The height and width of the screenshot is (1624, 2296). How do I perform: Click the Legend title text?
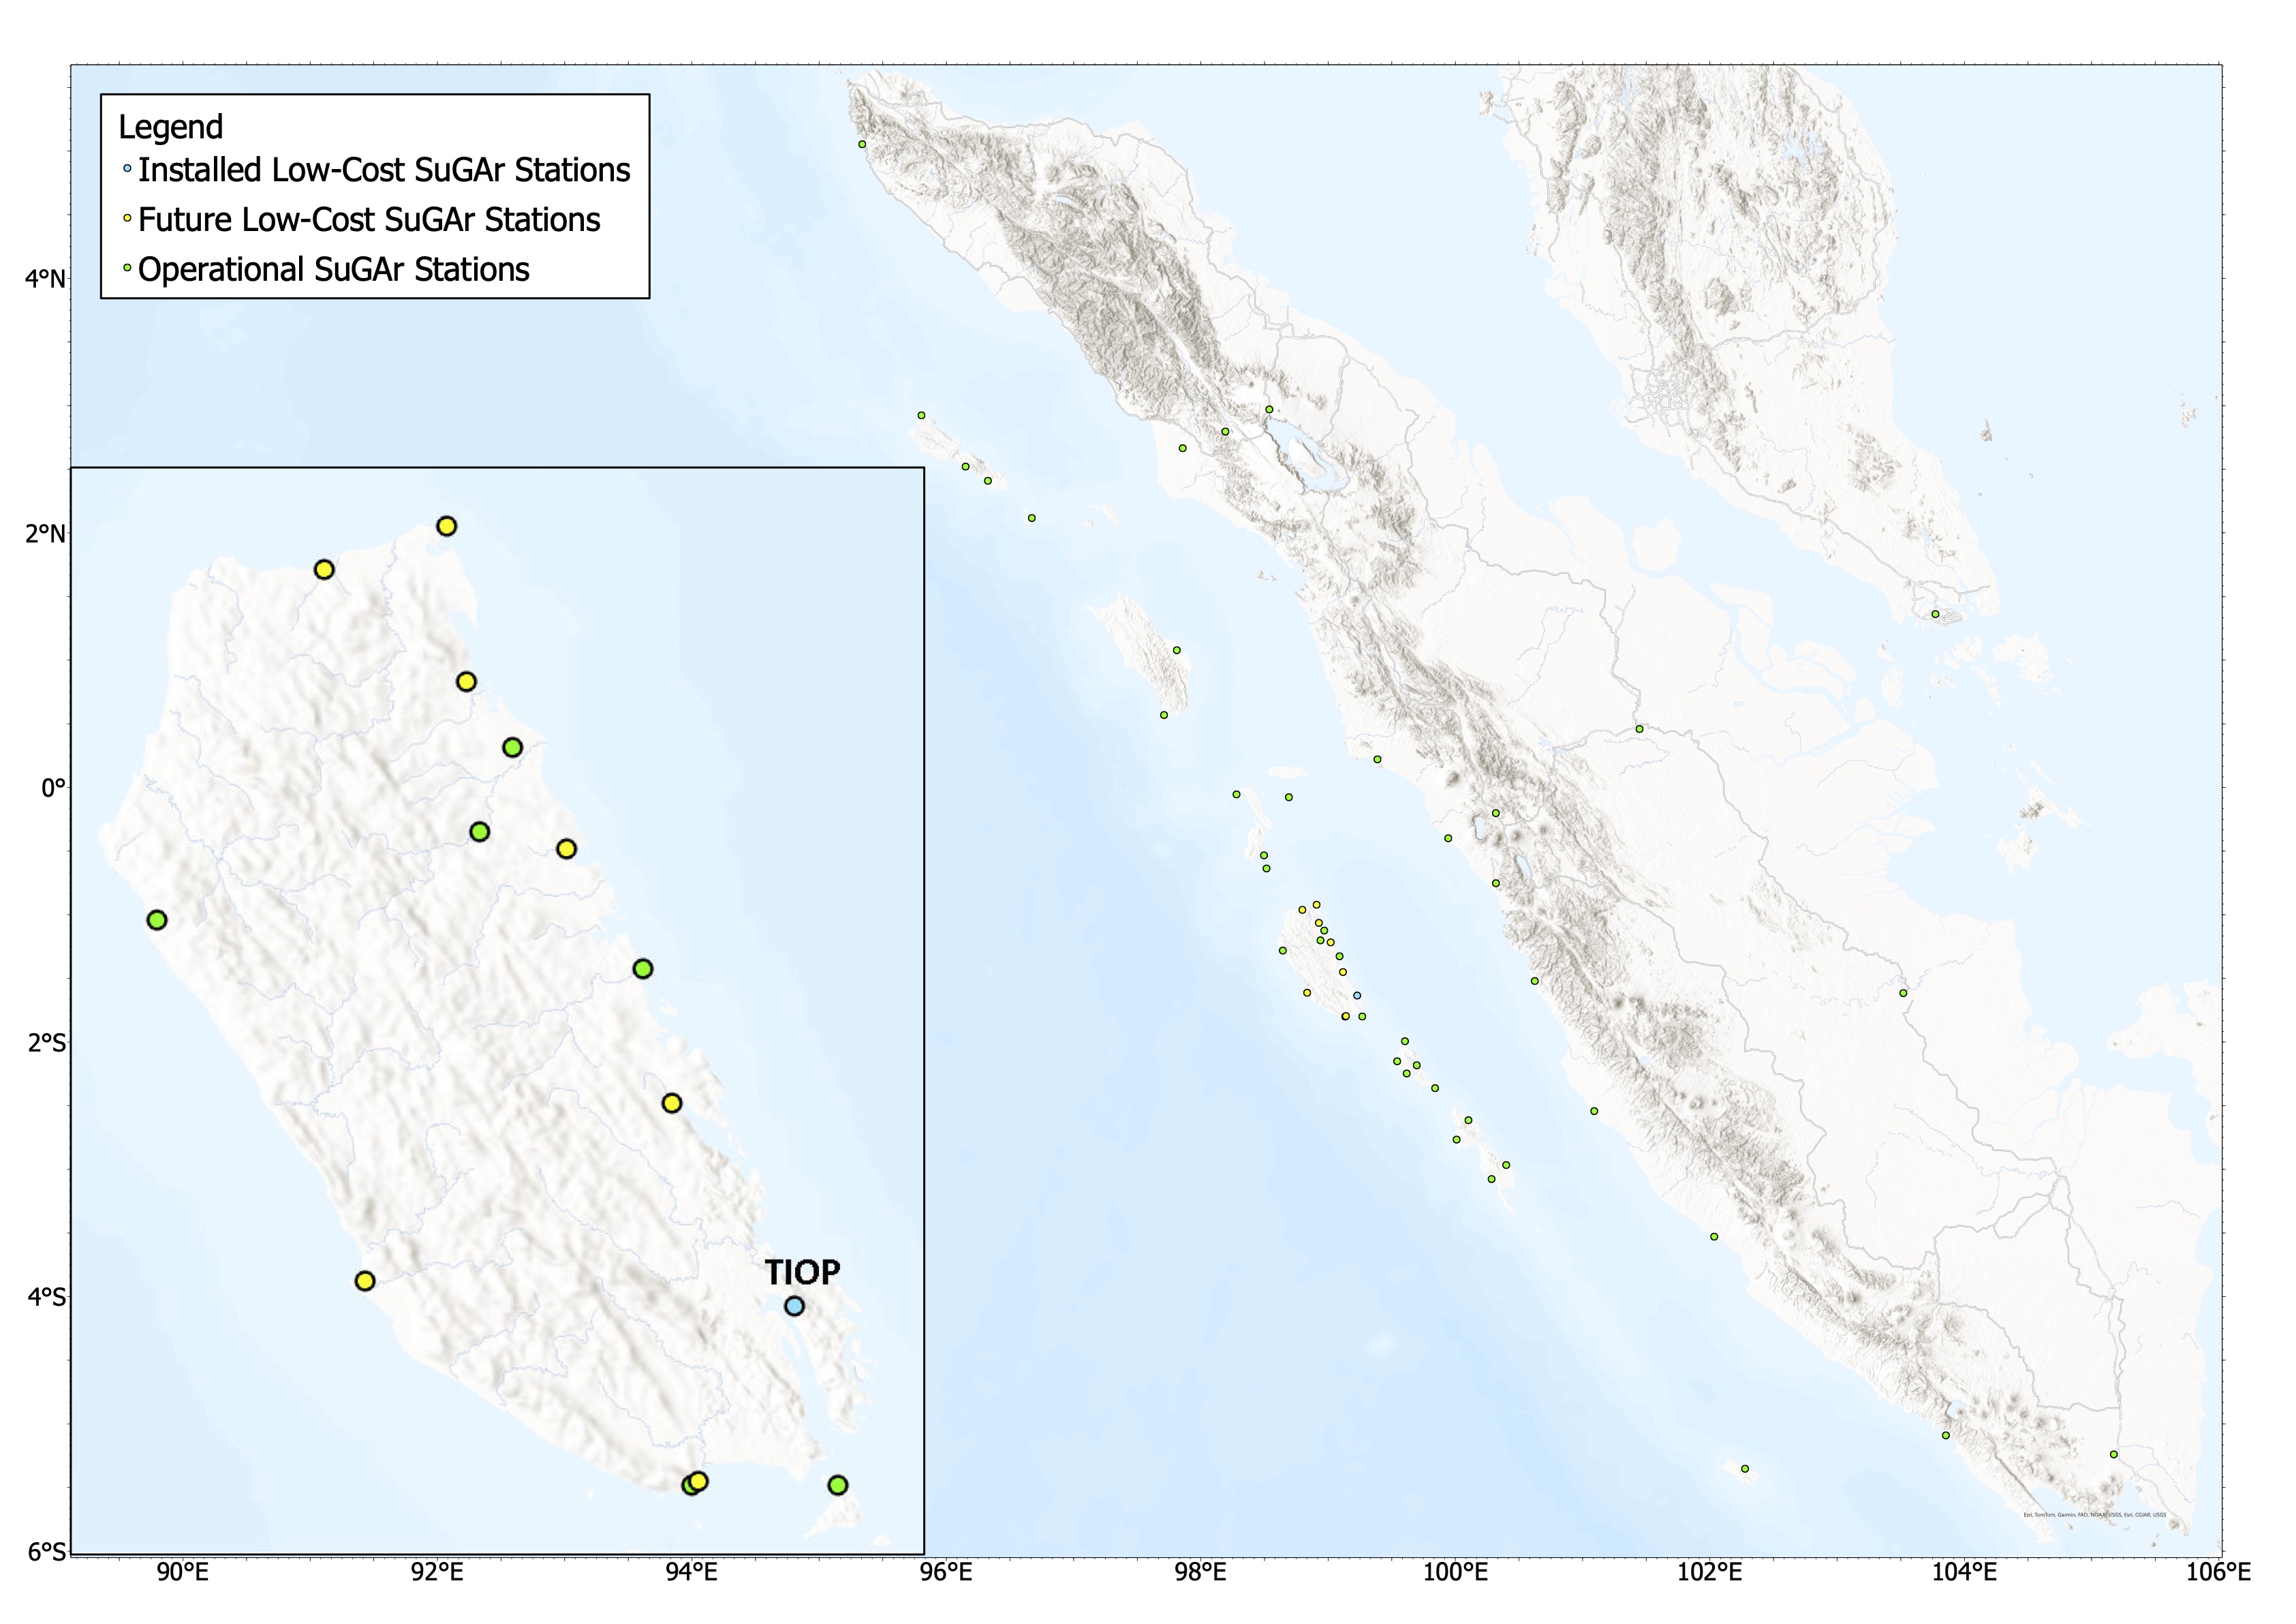170,127
